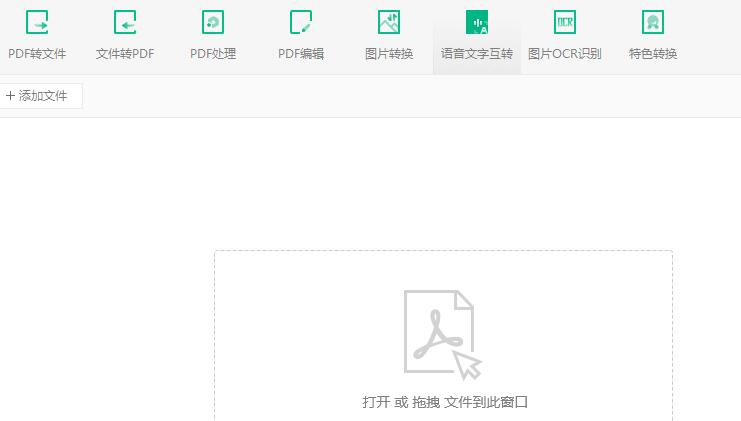
Task: Click the 打开 或 拖拽 文件到此窗口 text
Action: (444, 402)
